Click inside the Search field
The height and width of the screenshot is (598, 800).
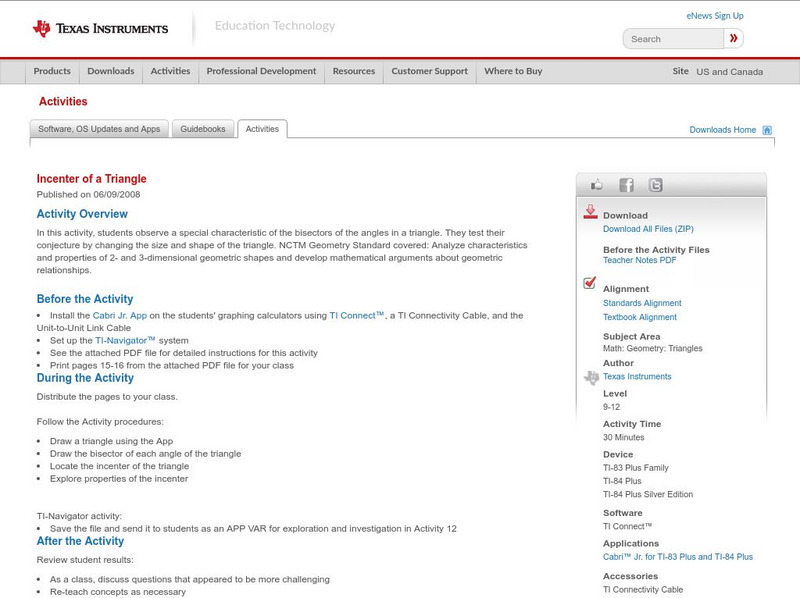tap(673, 39)
